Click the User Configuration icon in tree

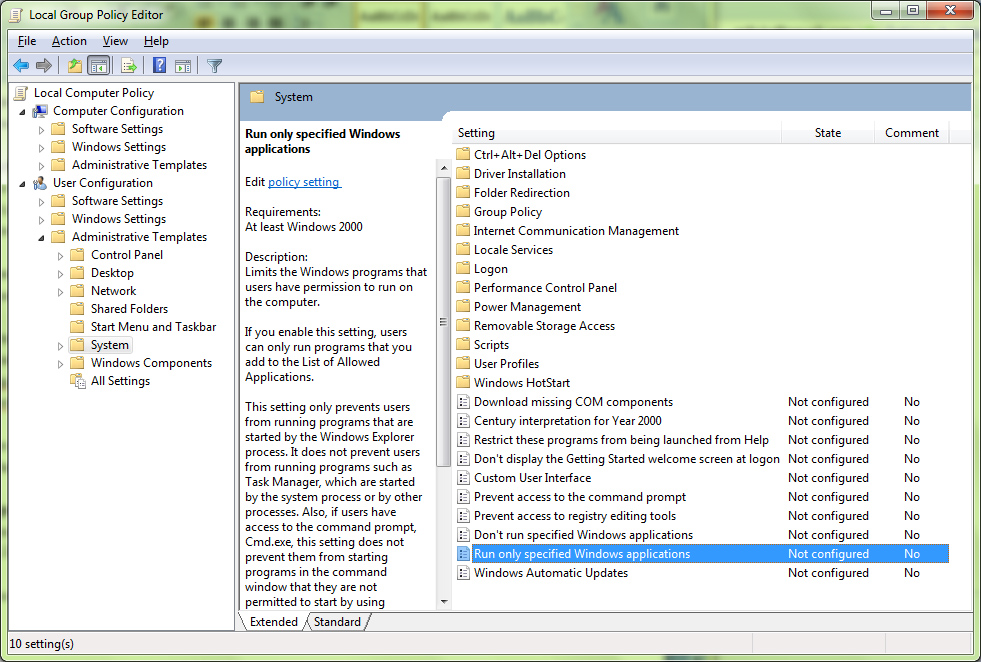40,183
